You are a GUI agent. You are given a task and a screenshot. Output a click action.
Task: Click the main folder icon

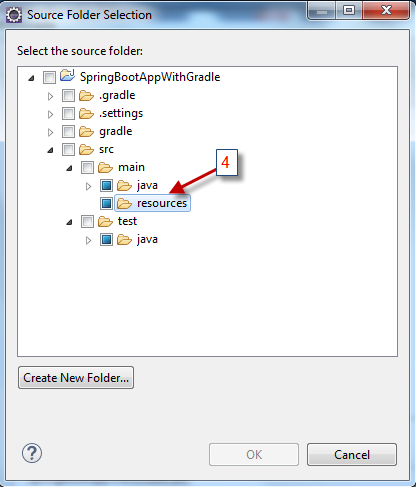click(x=105, y=168)
